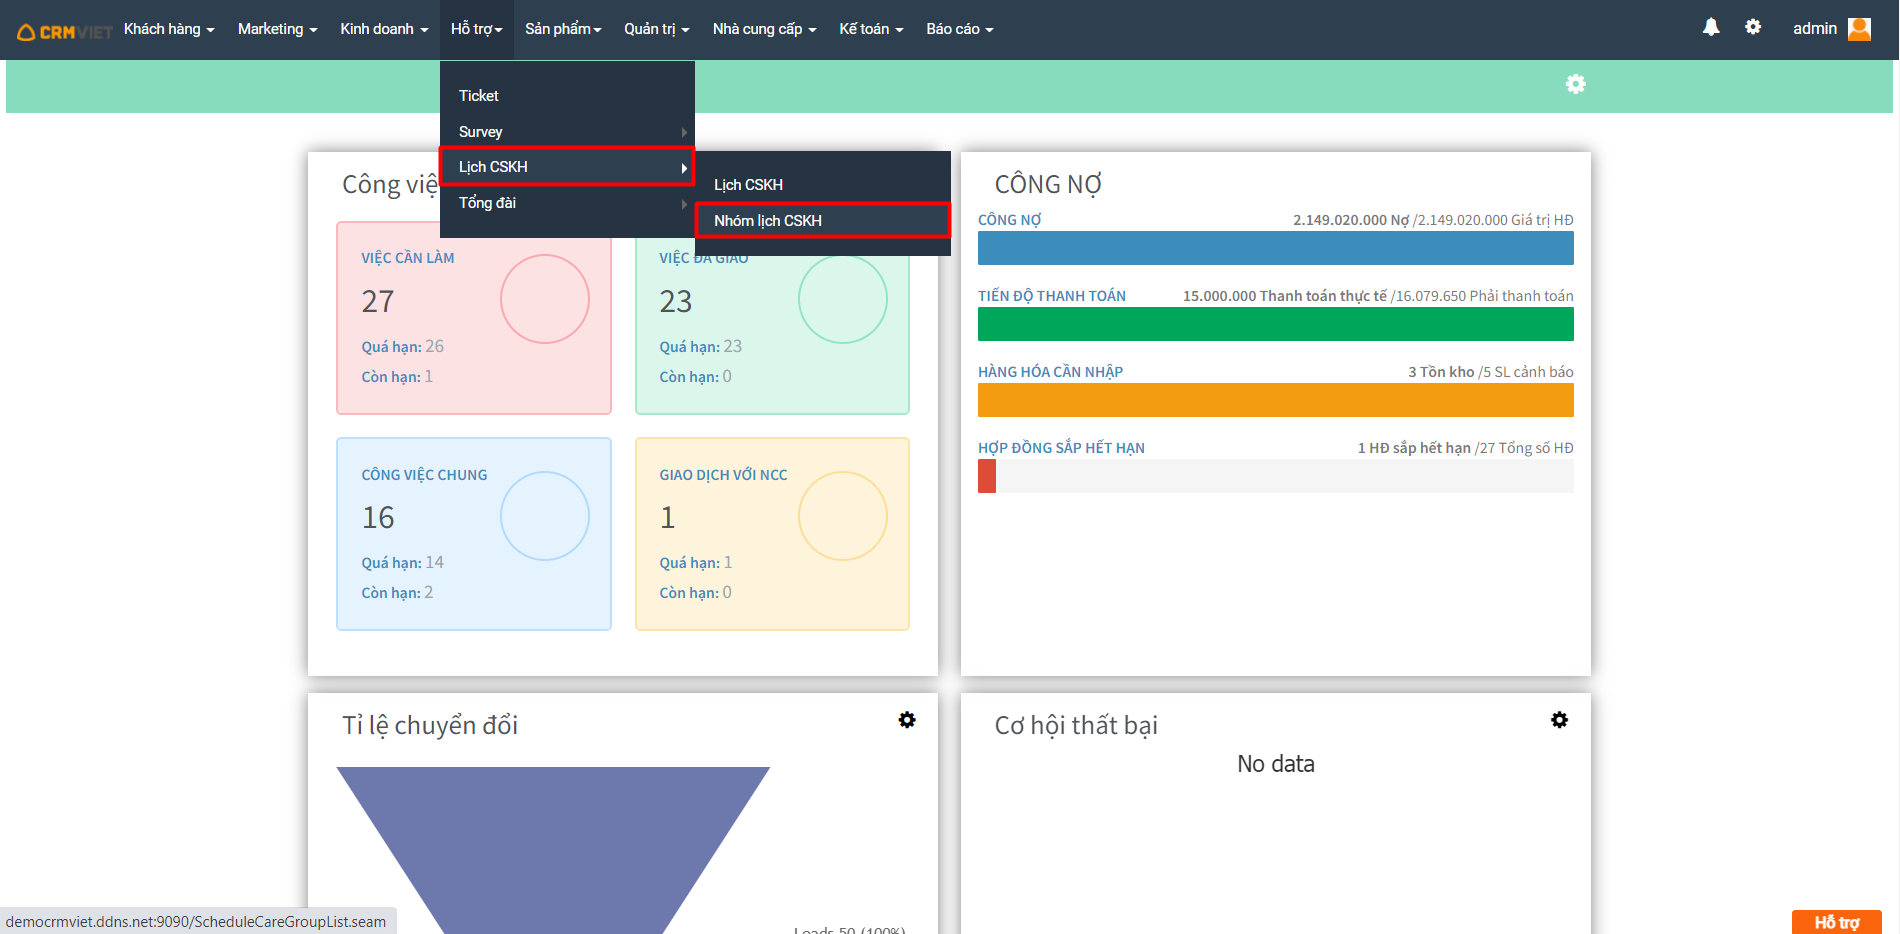Image resolution: width=1900 pixels, height=934 pixels.
Task: Open the Khách hàng dropdown menu
Action: coord(169,29)
